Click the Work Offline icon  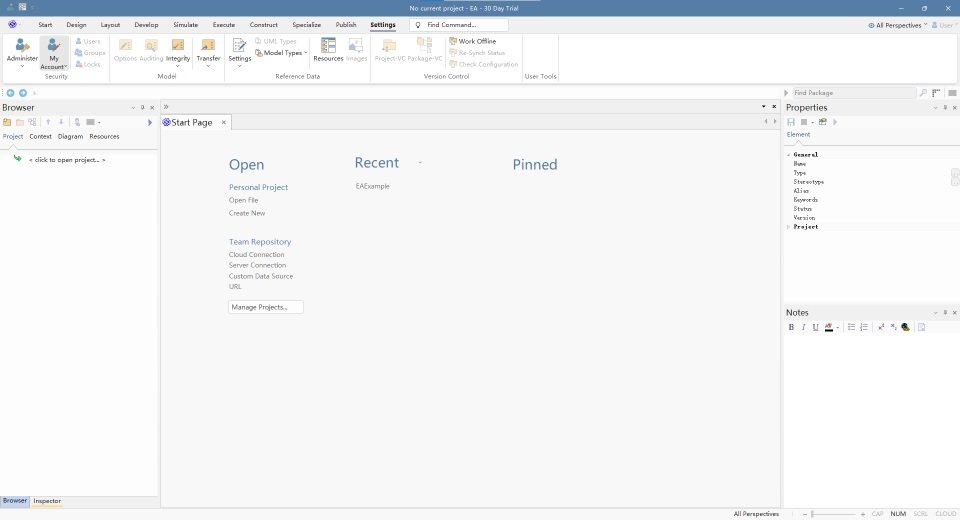[x=453, y=41]
